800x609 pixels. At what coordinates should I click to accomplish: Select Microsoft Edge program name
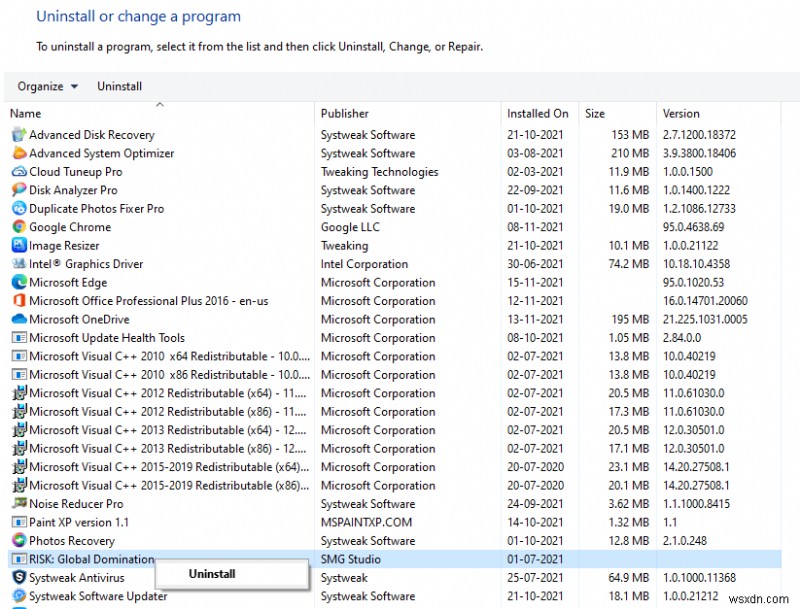(68, 282)
